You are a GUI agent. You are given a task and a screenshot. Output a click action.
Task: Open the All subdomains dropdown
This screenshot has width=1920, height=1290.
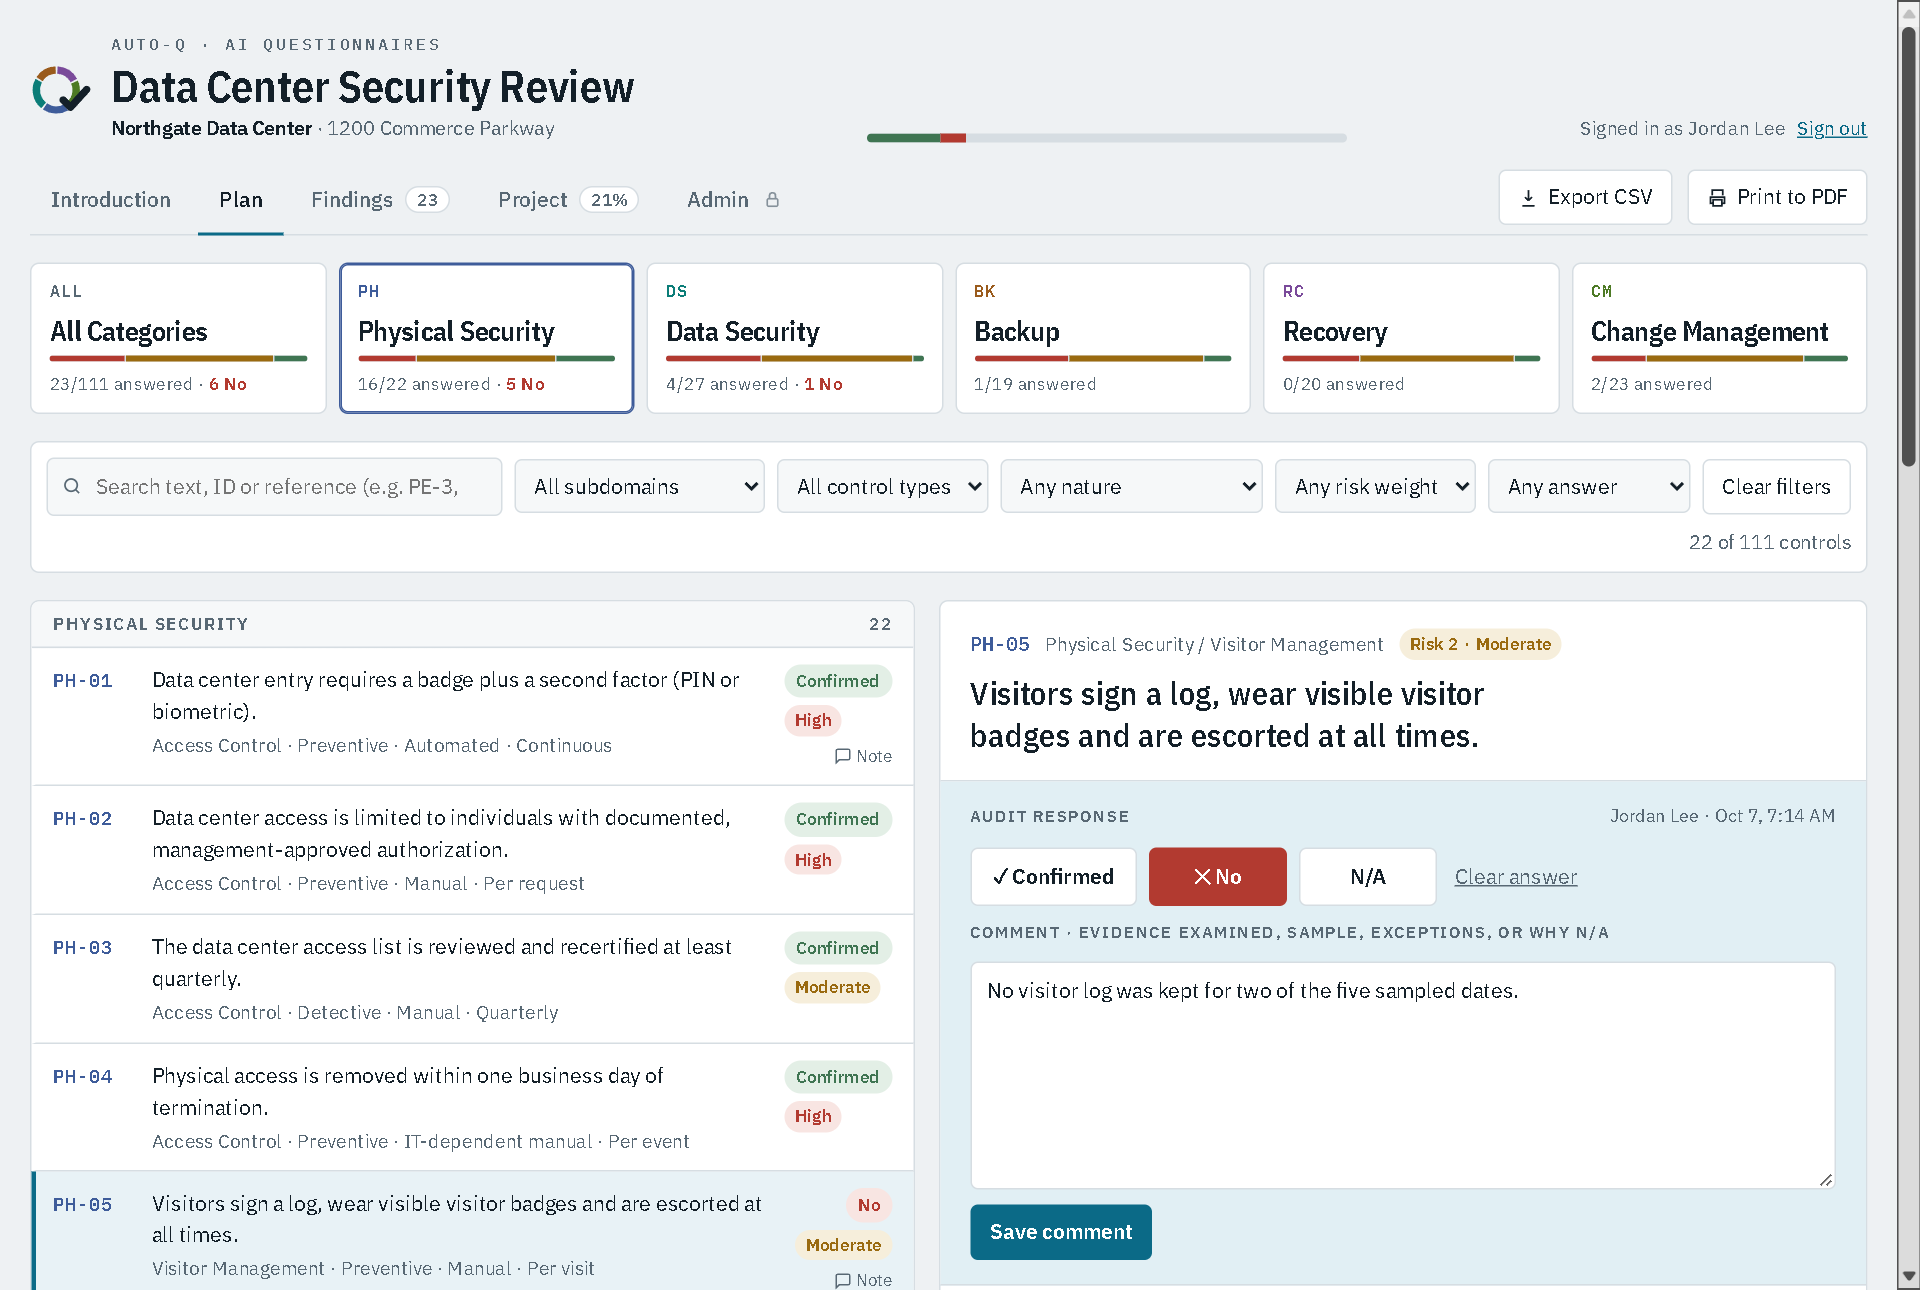click(x=640, y=486)
